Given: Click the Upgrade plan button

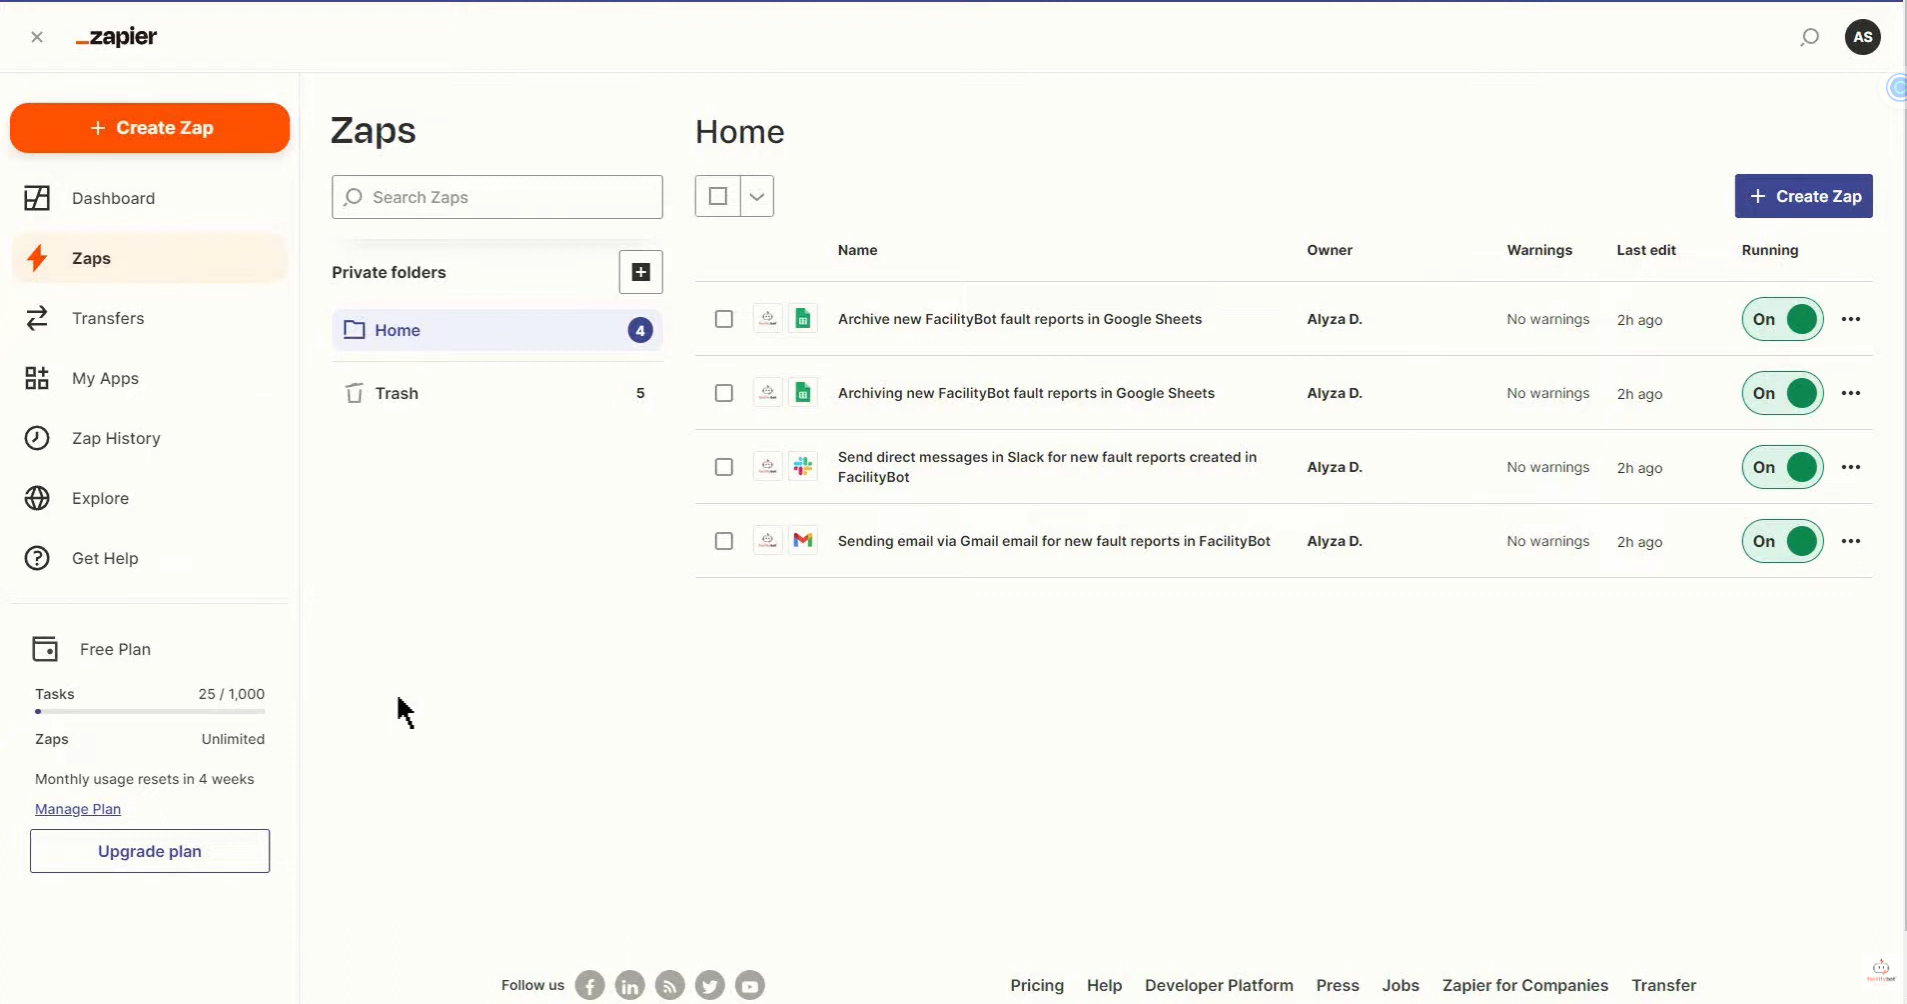Looking at the screenshot, I should point(150,851).
